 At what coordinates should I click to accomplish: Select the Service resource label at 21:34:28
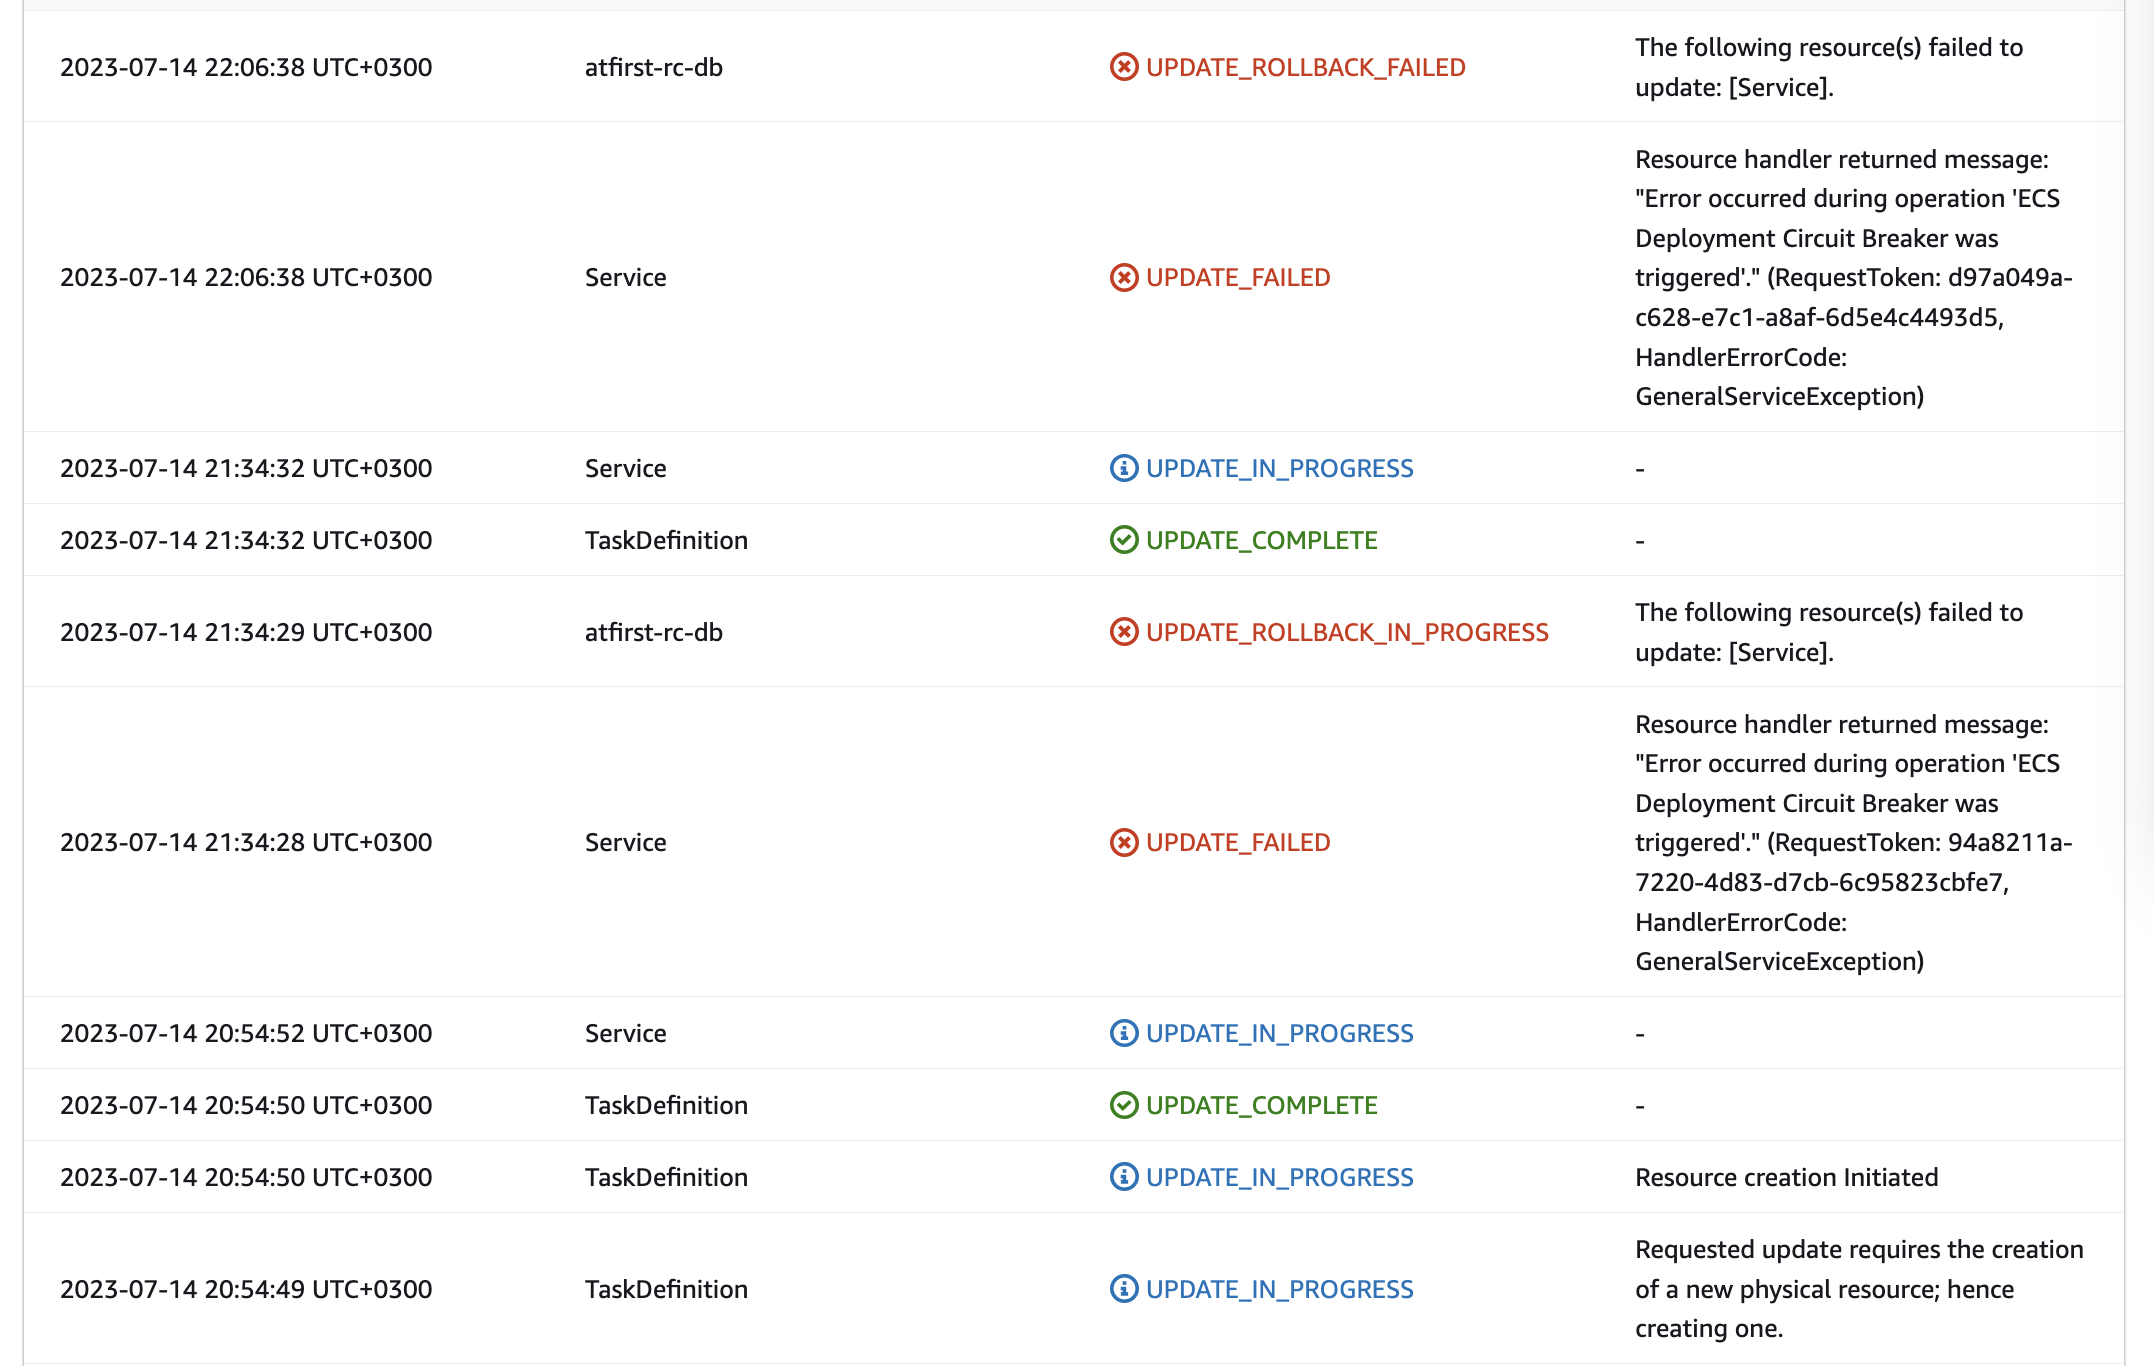[x=625, y=842]
